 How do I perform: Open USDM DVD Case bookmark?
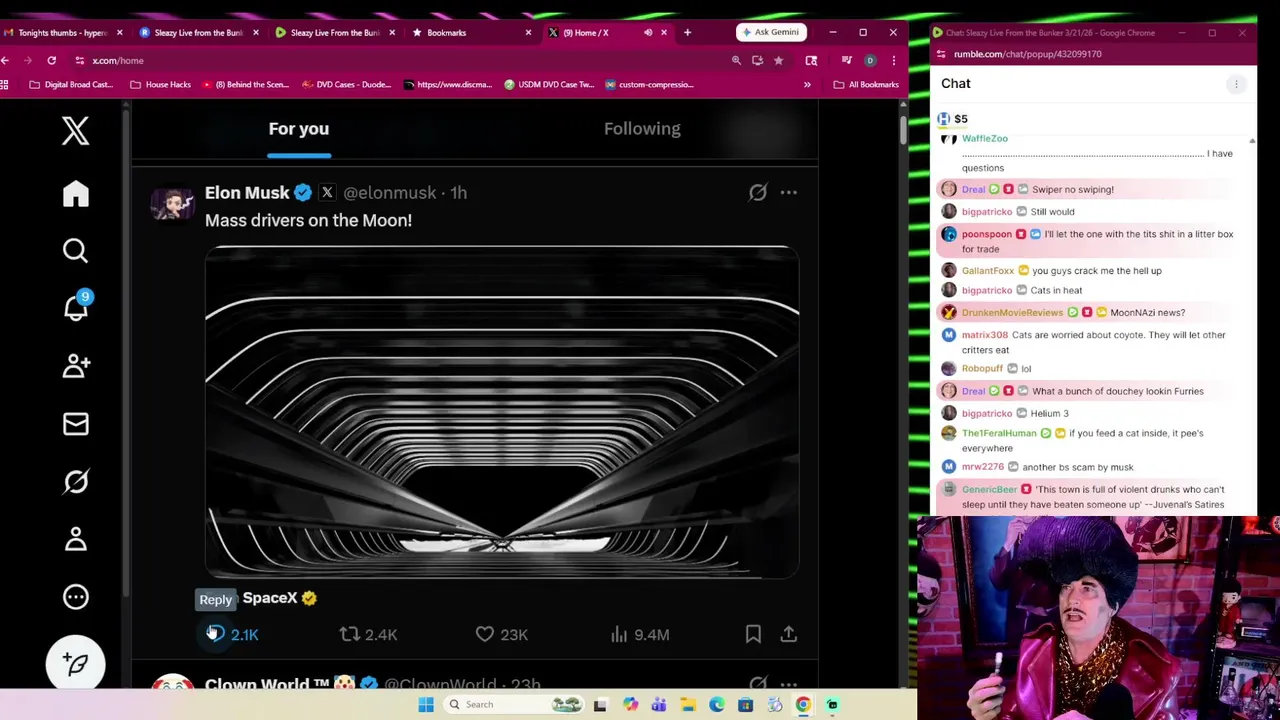[x=548, y=84]
